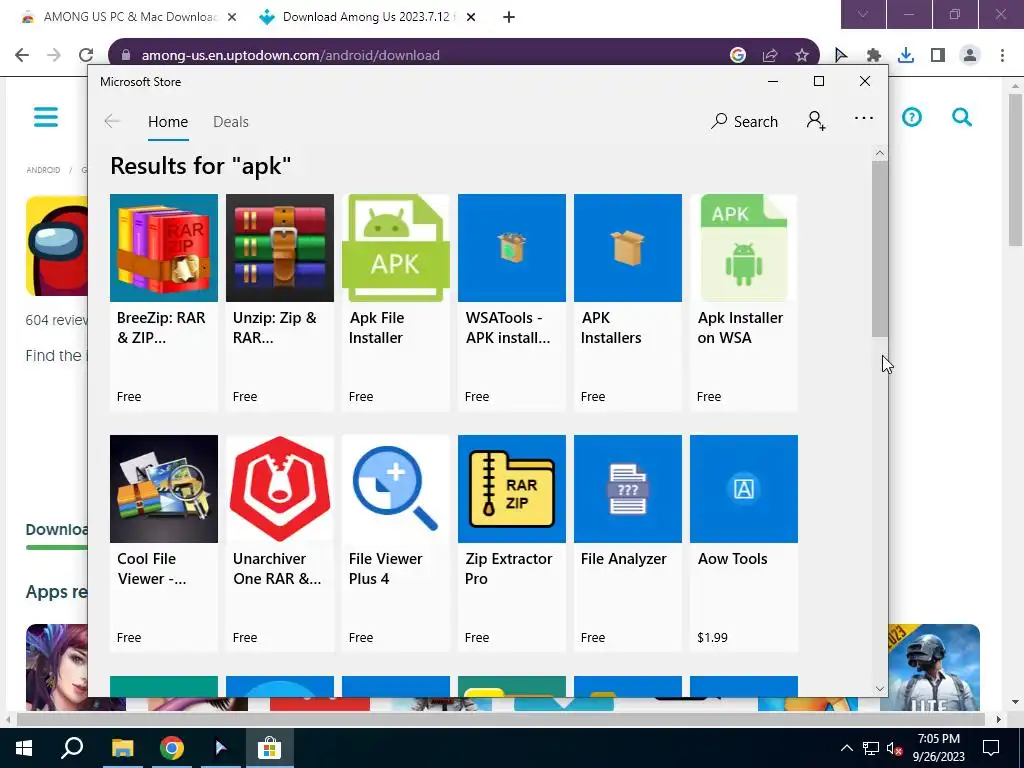This screenshot has width=1024, height=768.
Task: Open the account sign-in icon in Store
Action: (816, 121)
